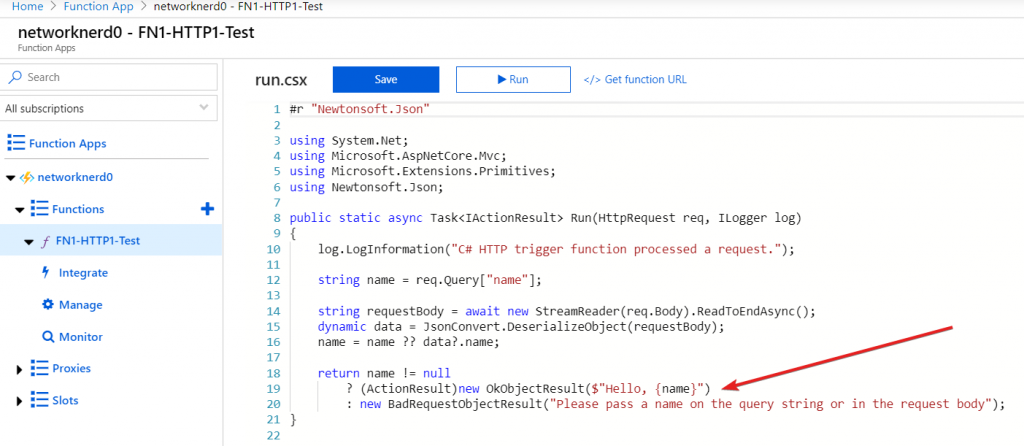Click Get function URL link
Viewport: 1024px width, 446px height.
click(x=635, y=80)
